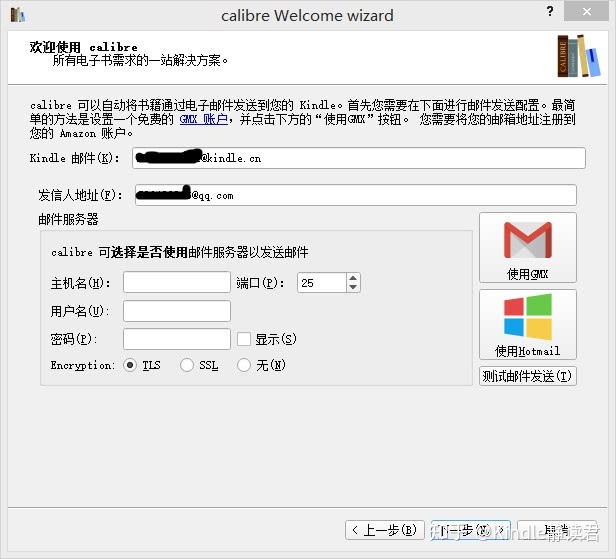Go back with 上一步(B) button
Screen dimensions: 616x559
tap(385, 530)
